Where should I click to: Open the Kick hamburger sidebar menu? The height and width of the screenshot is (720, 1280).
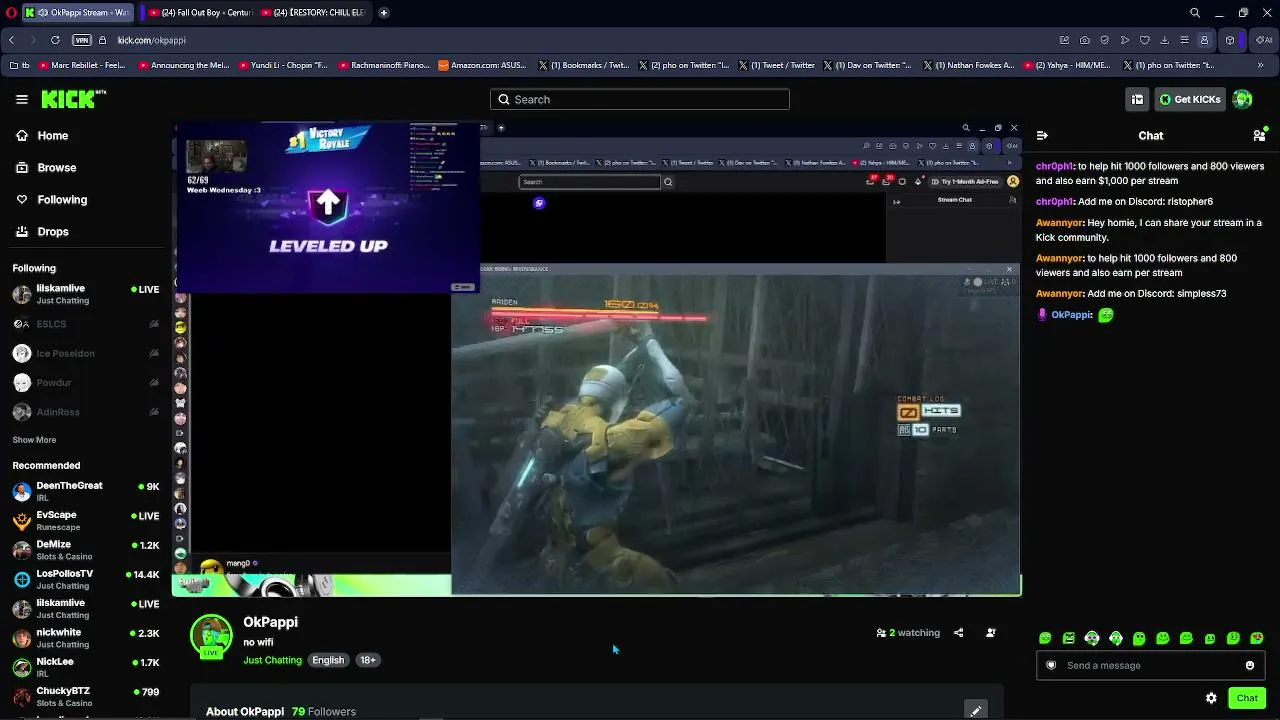[x=22, y=99]
